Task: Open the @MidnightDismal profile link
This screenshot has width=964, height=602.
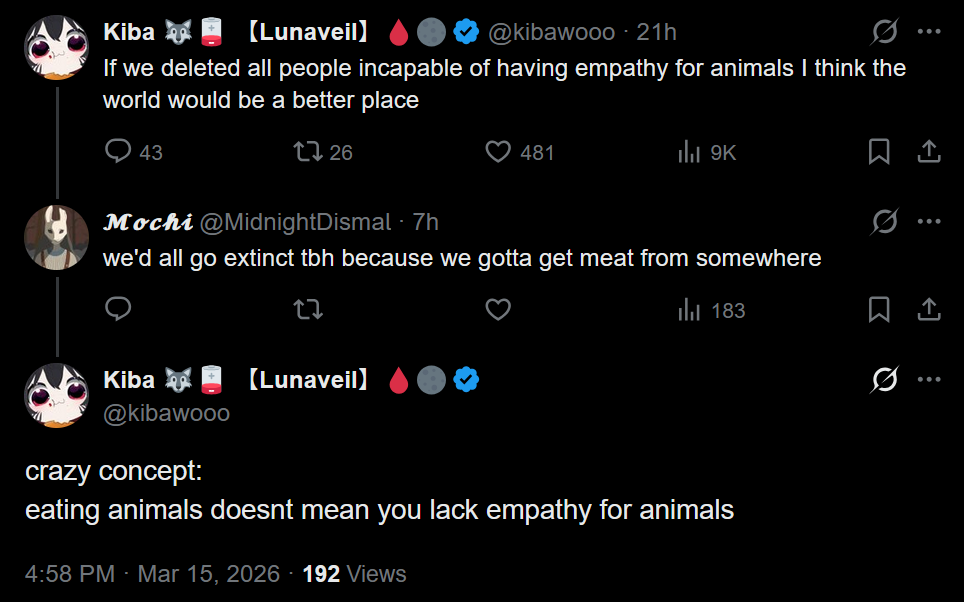Action: click(x=296, y=222)
